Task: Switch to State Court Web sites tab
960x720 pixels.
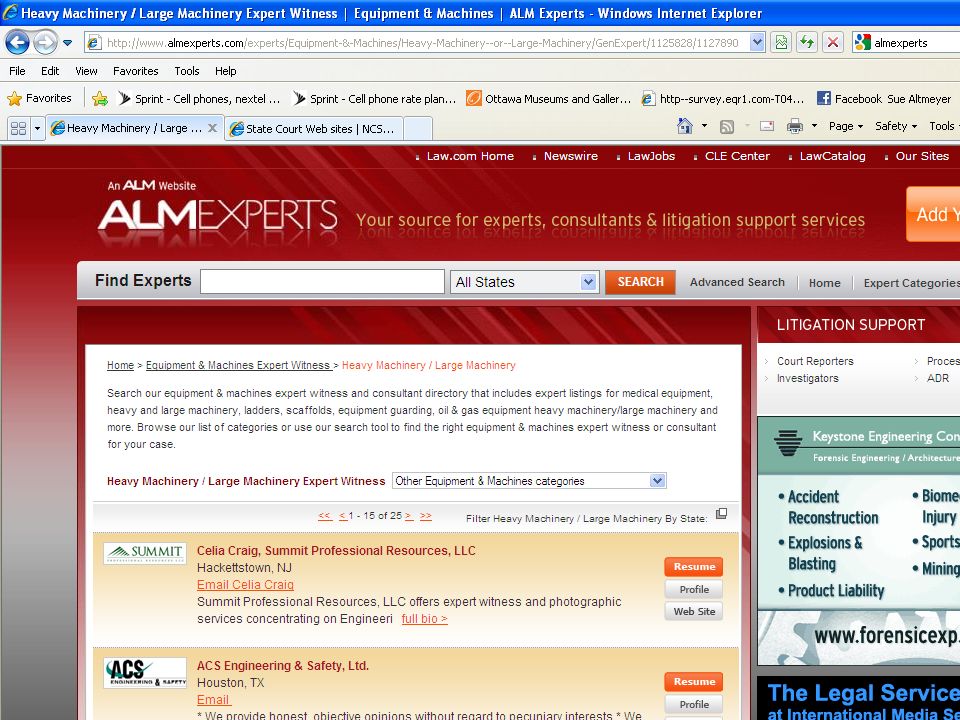Action: pos(313,129)
